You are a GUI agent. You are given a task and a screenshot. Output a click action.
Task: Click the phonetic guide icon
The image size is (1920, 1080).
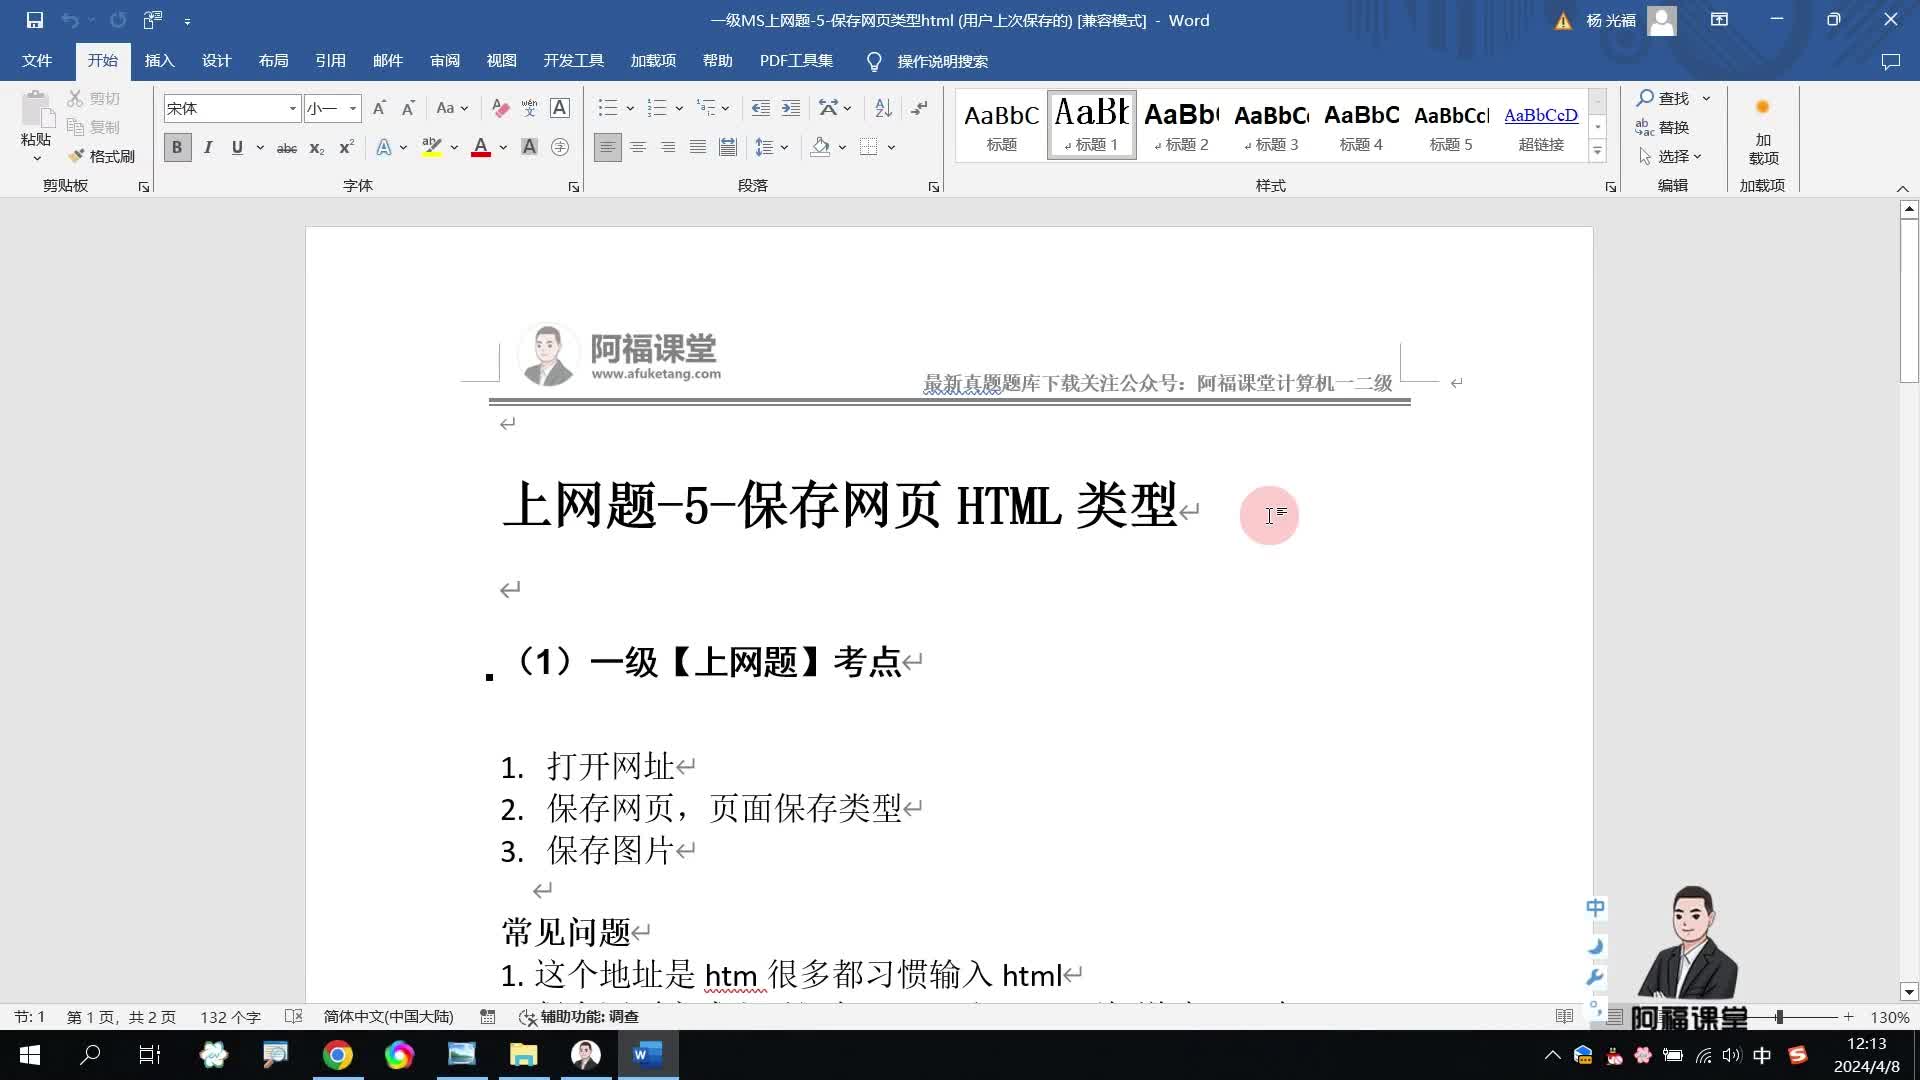[x=530, y=108]
